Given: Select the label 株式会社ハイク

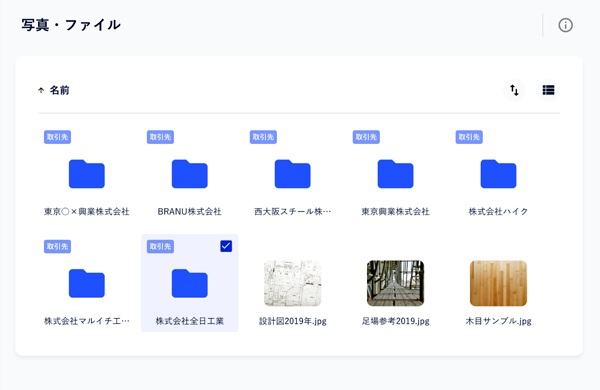Looking at the screenshot, I should coord(498,212).
